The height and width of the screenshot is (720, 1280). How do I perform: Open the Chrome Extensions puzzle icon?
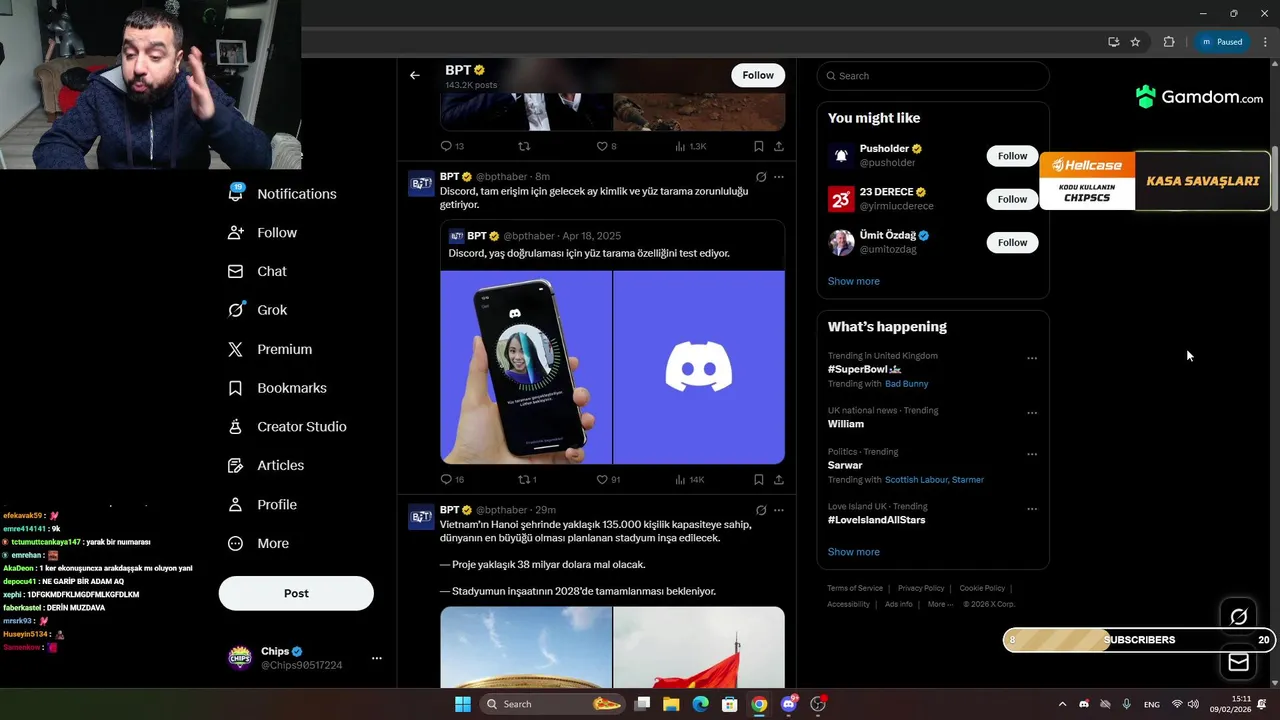point(1169,42)
